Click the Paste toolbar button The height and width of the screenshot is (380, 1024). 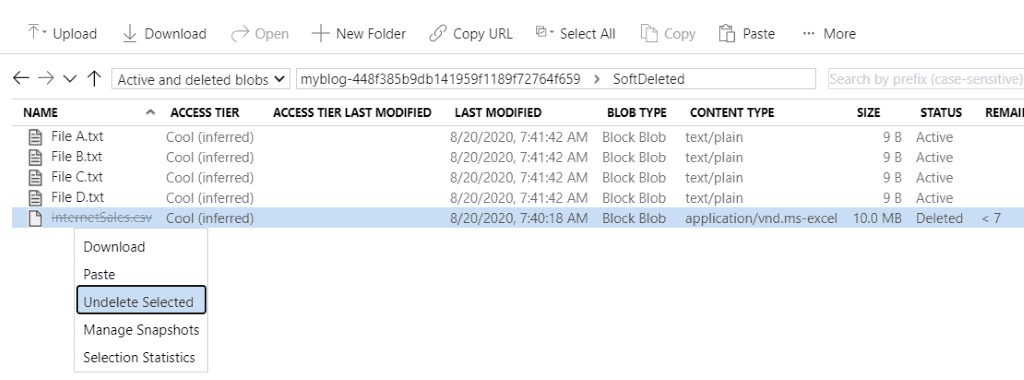746,33
